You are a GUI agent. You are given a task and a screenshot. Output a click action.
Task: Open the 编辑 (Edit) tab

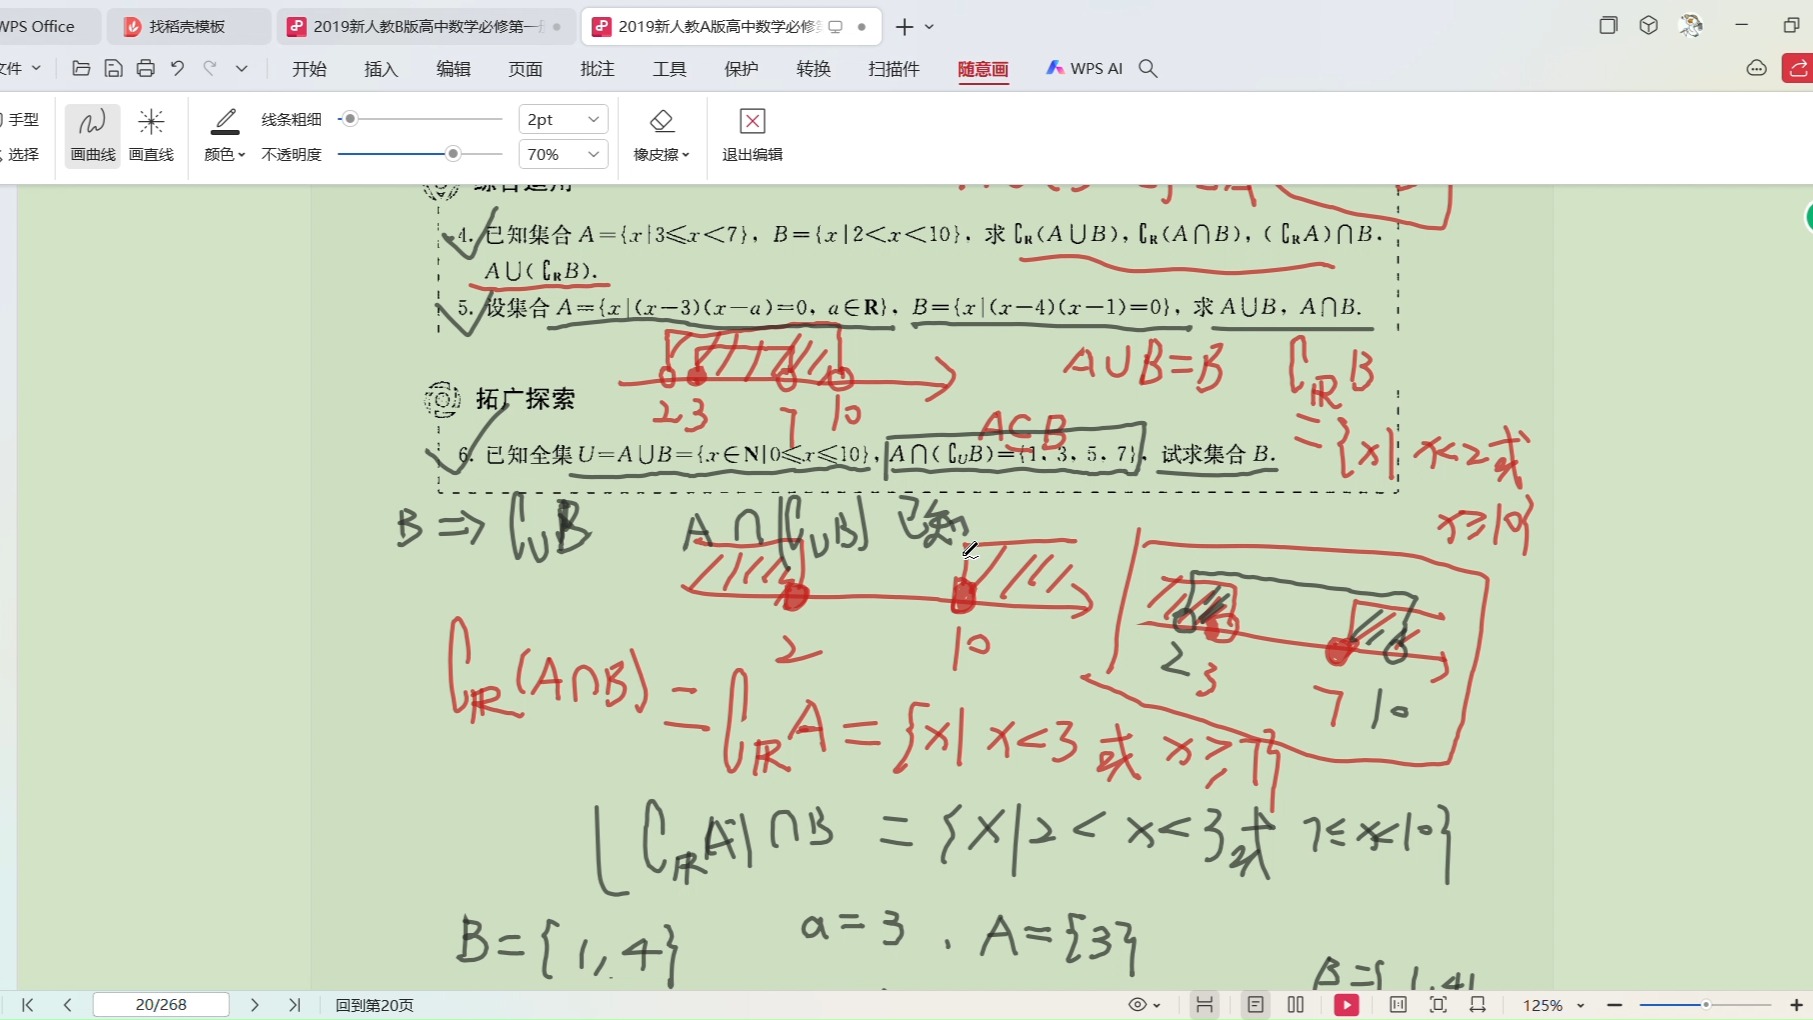453,68
